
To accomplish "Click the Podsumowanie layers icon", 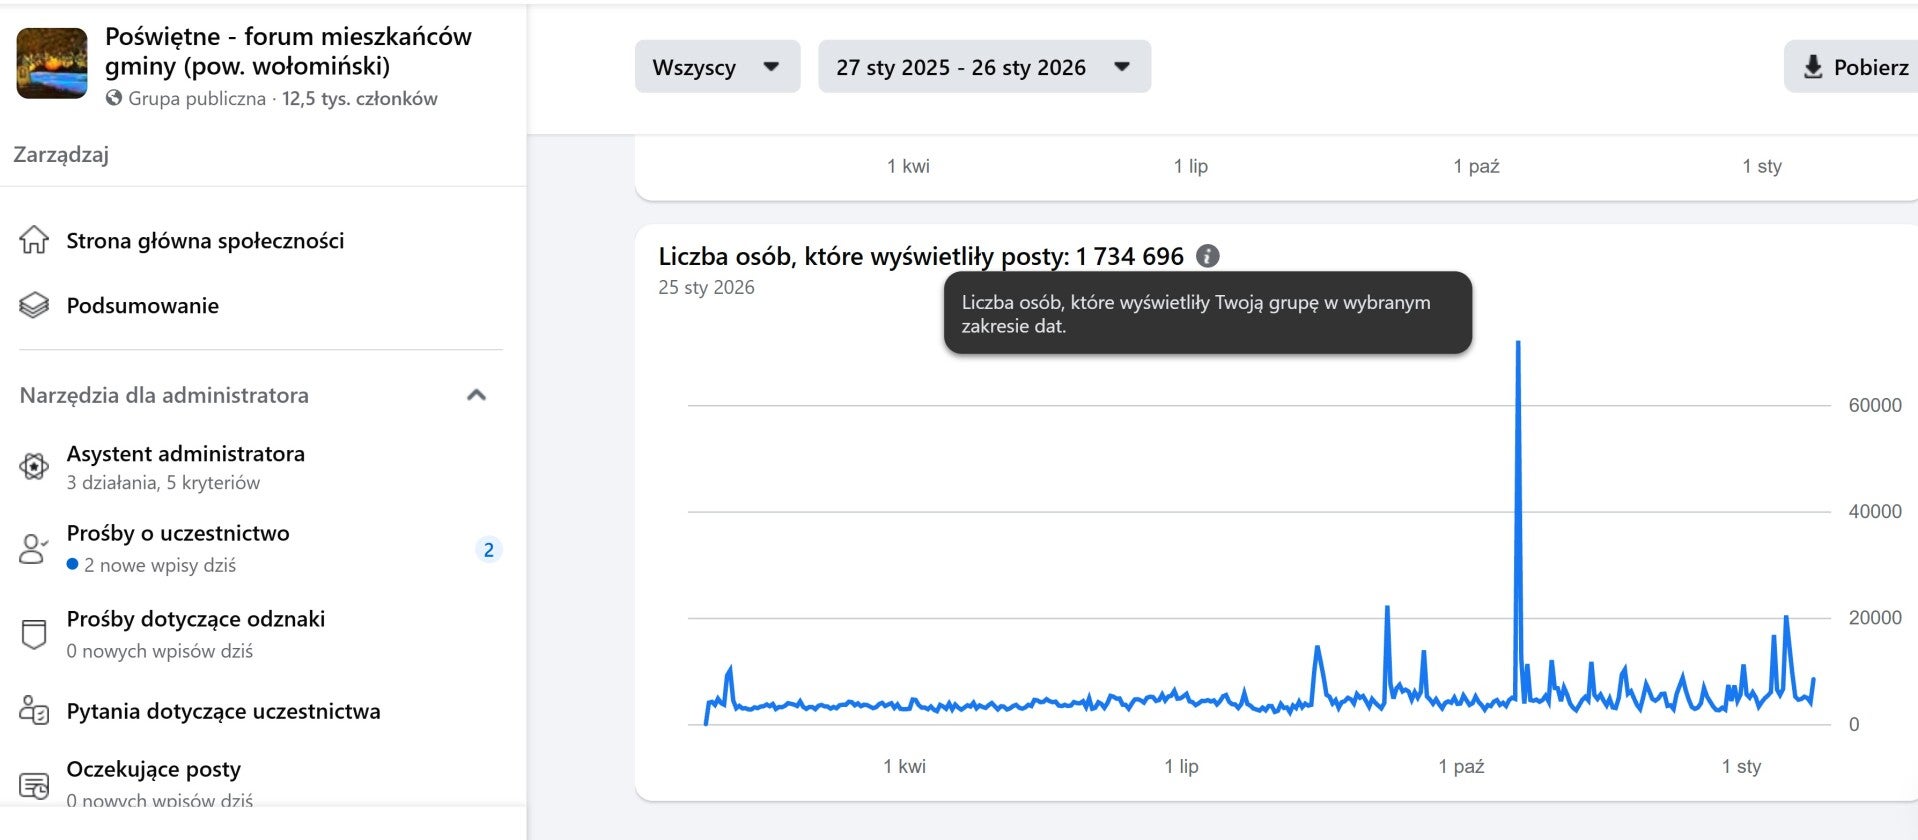I will 34,306.
